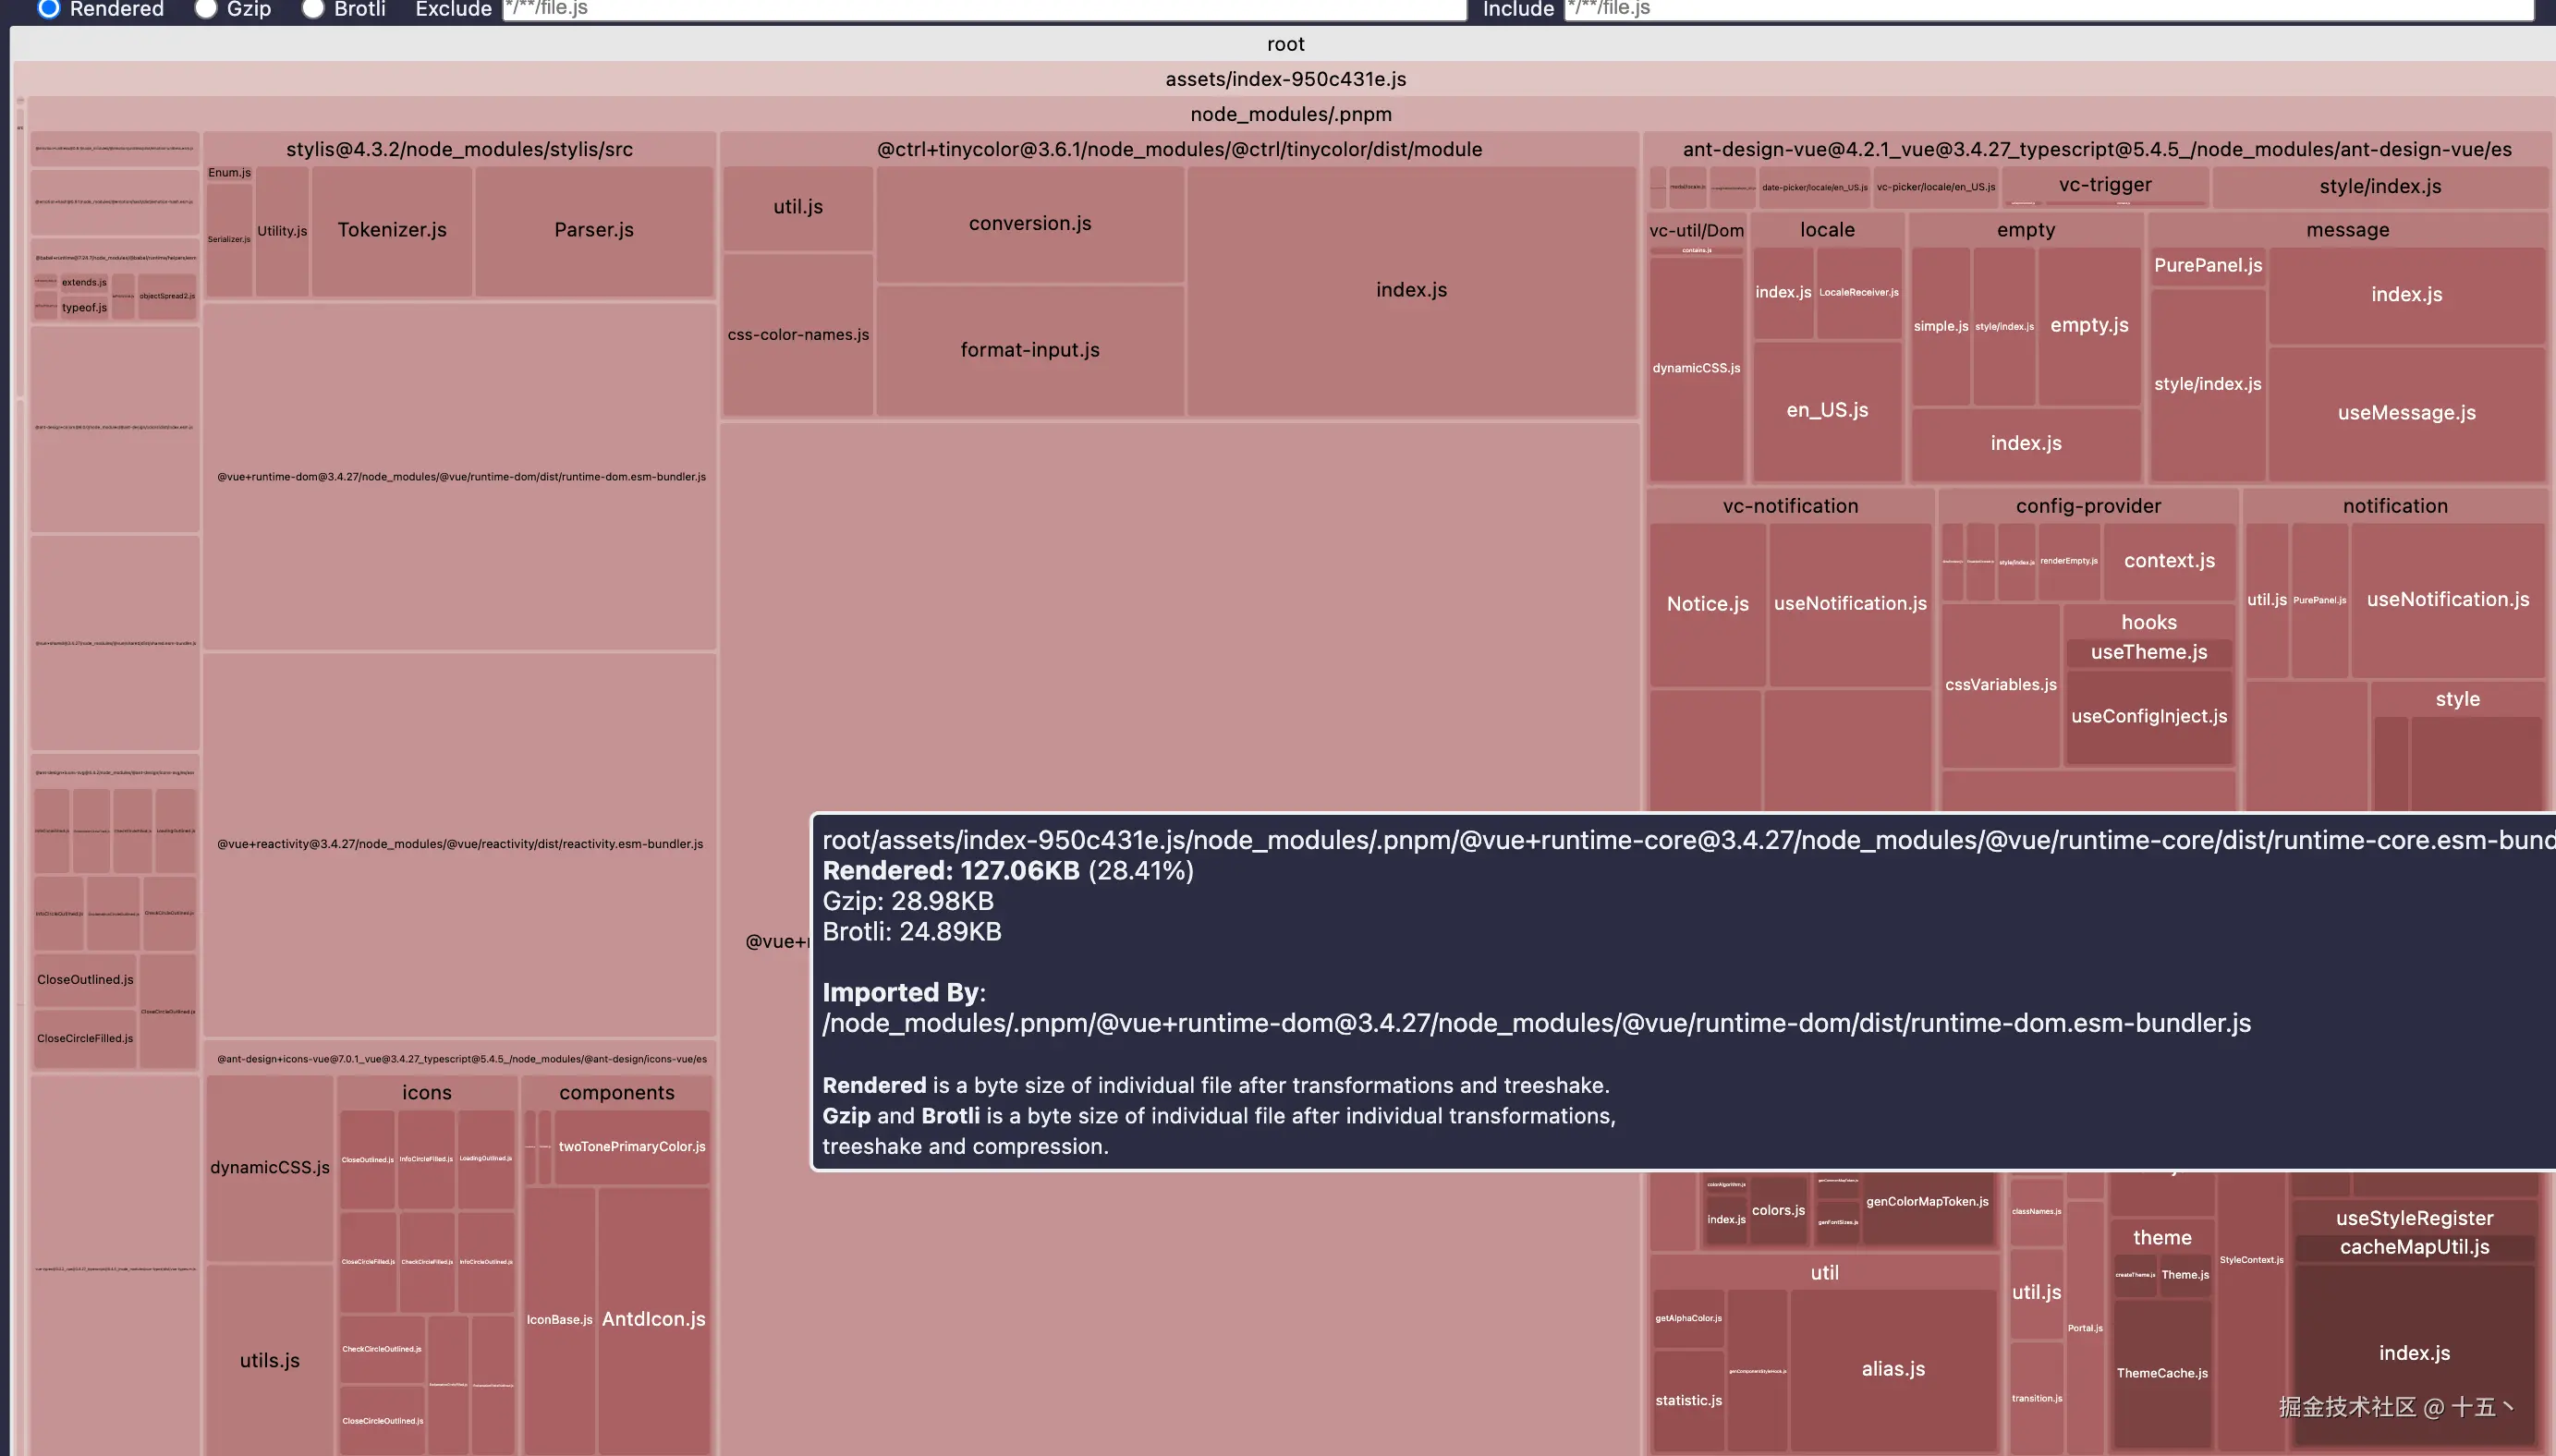
Task: Click the reactivity.esm-bundler.js block
Action: coord(460,844)
